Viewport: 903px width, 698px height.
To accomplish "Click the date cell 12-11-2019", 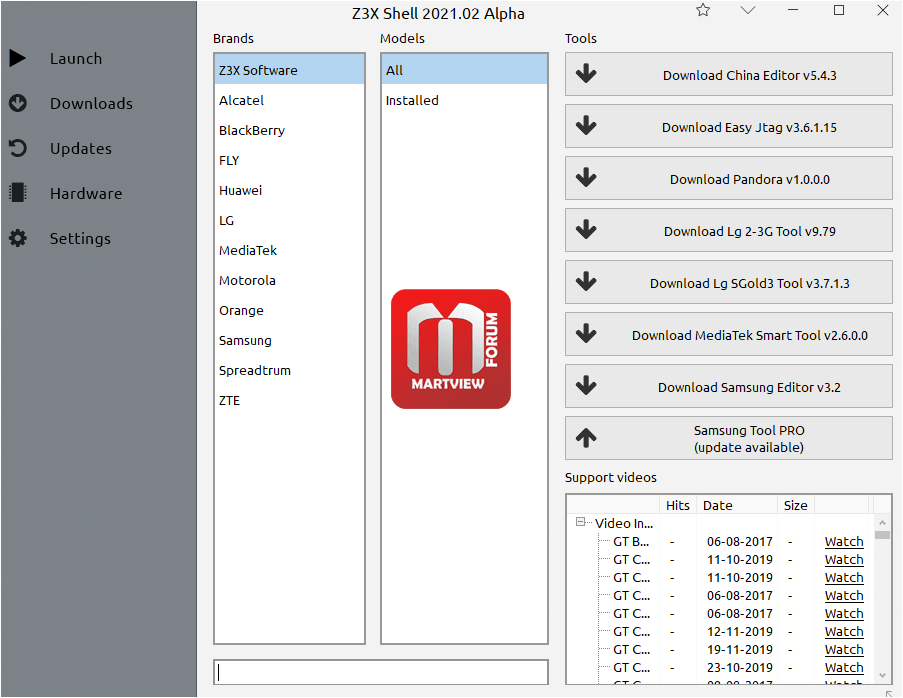I will tap(739, 631).
